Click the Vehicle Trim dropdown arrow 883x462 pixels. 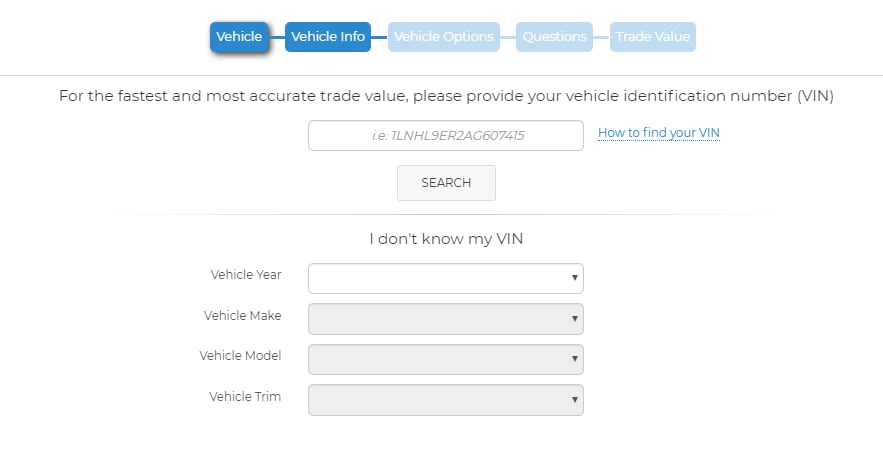point(574,399)
